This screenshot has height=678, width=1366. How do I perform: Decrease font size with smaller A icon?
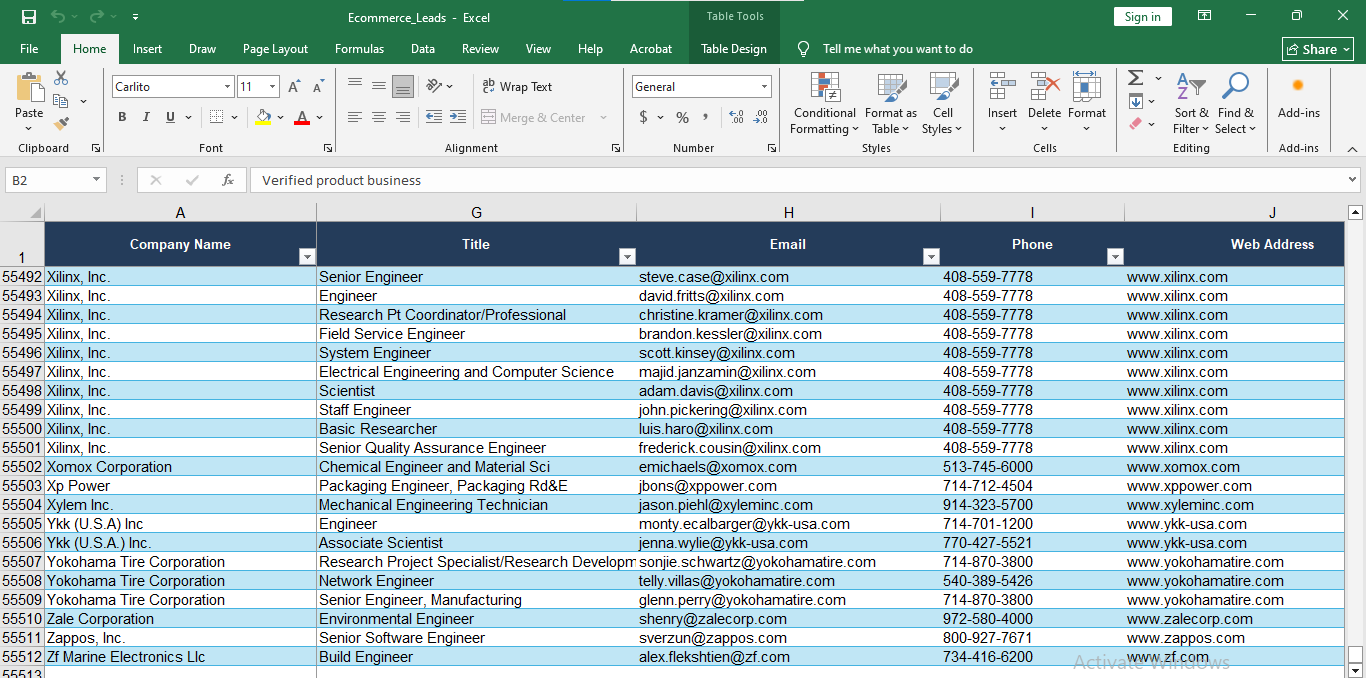[318, 87]
